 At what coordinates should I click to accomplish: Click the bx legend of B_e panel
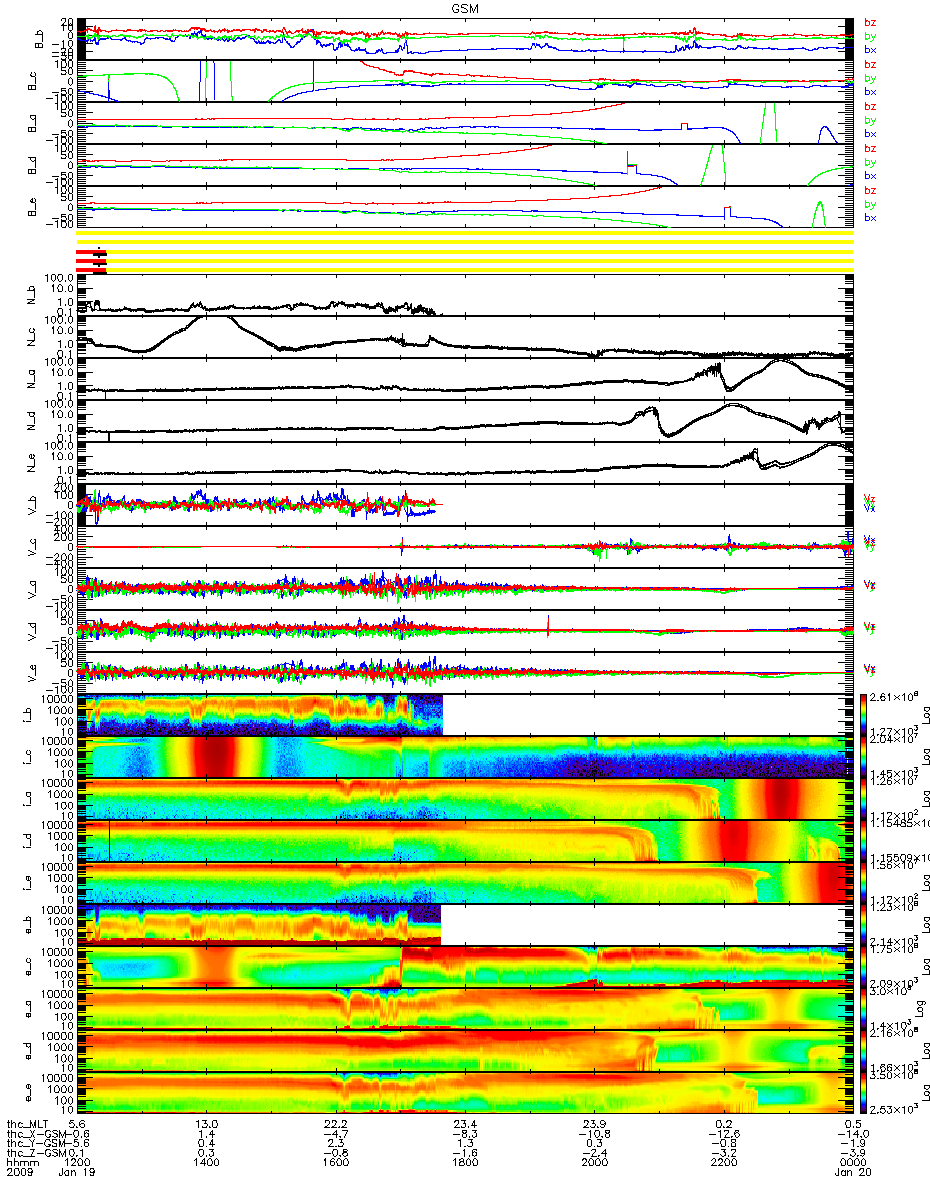click(870, 218)
